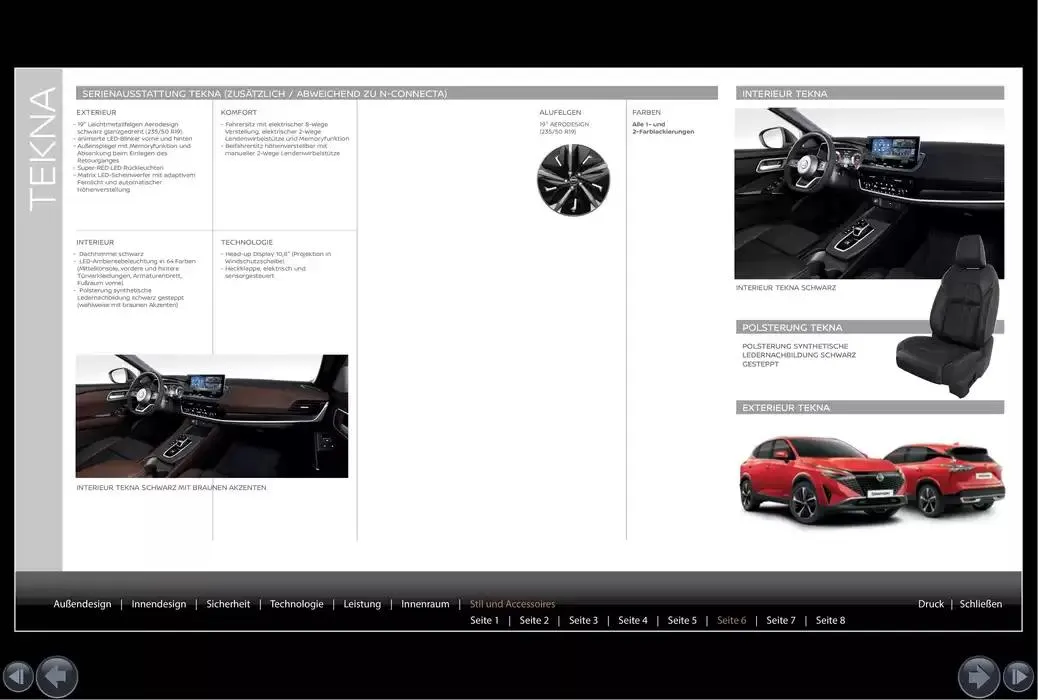Click the next page arrow button
The width and height of the screenshot is (1038, 700).
coord(978,676)
